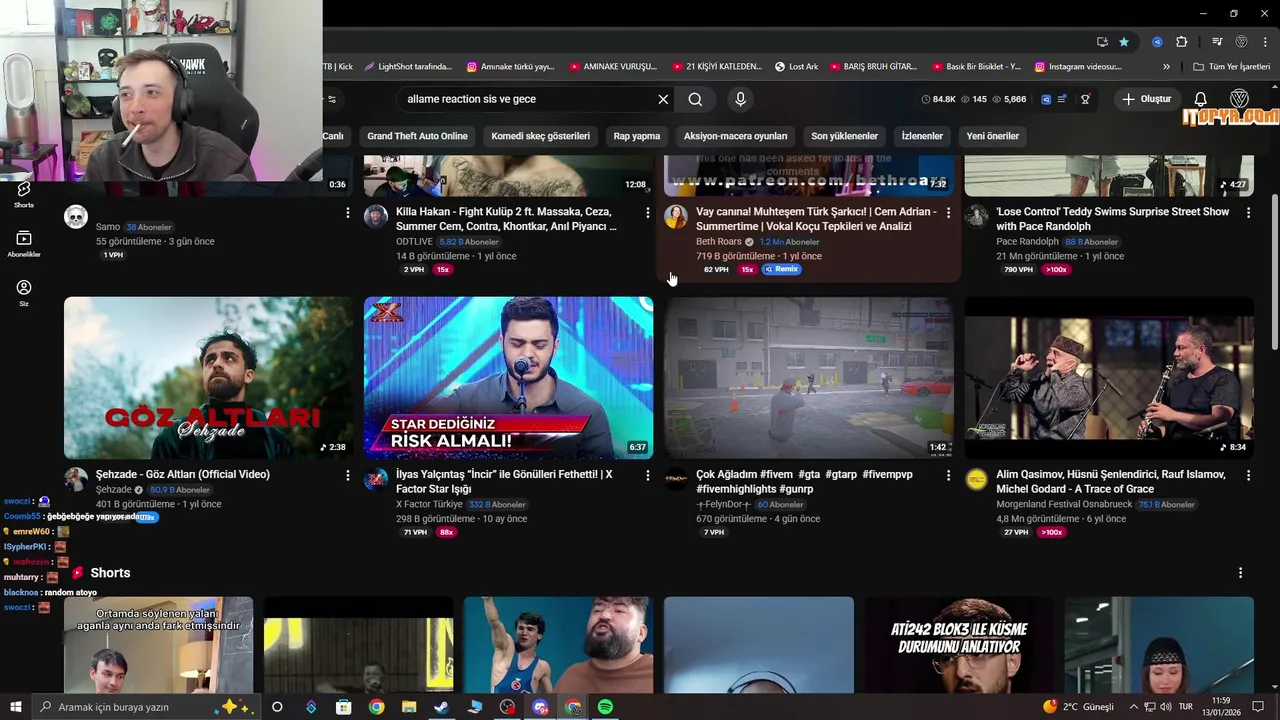
Task: Open the Samo channel name link
Action: pos(108,227)
